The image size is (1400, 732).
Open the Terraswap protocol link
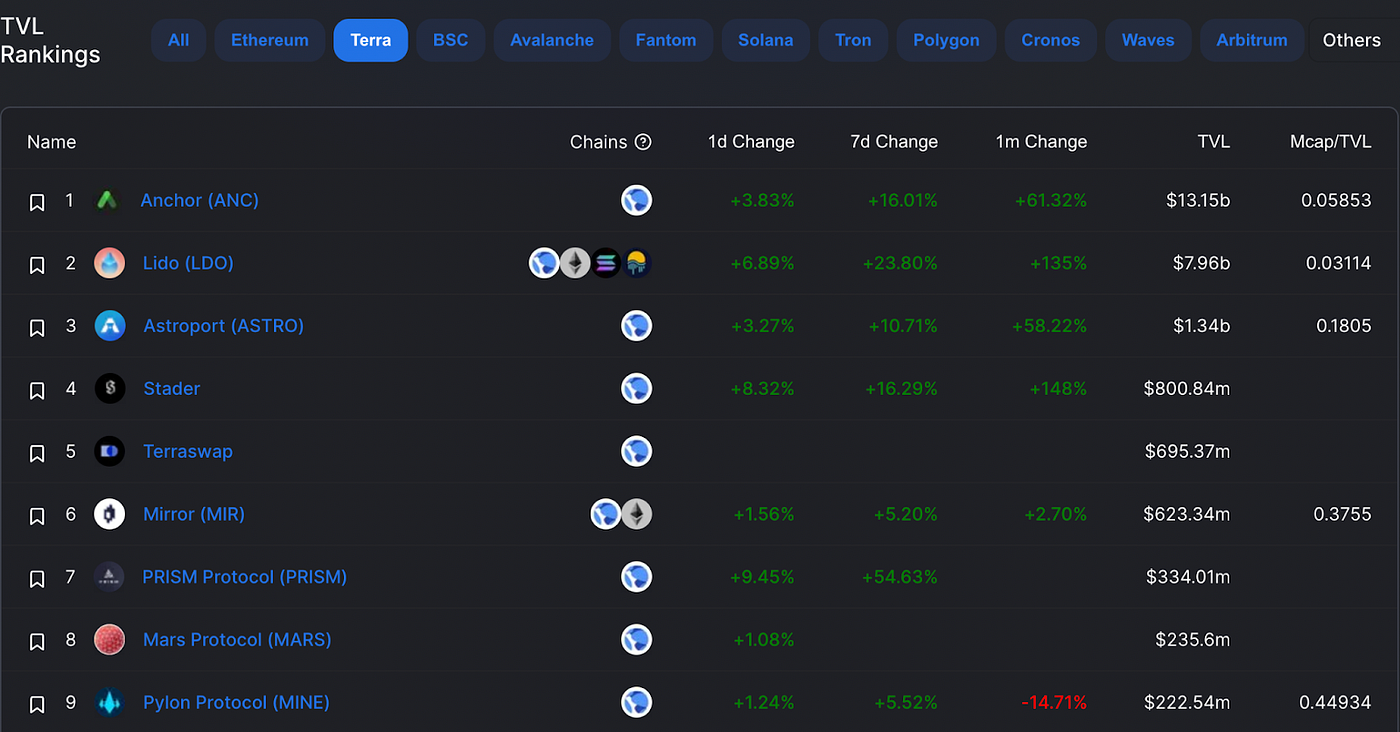point(188,451)
